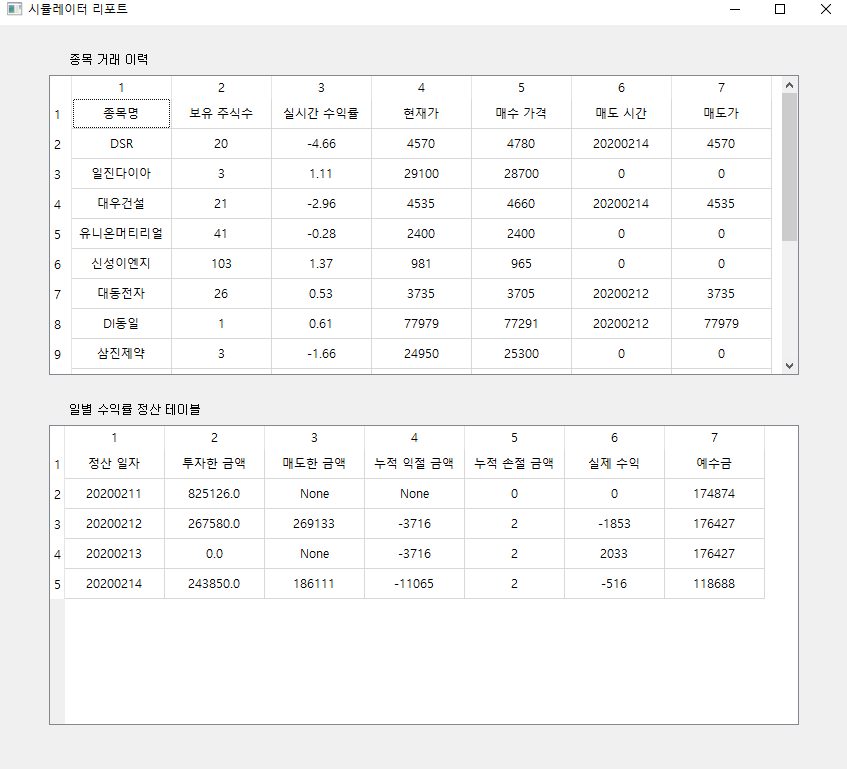847x769 pixels.
Task: Select the -2.96 return rate cell
Action: point(321,204)
